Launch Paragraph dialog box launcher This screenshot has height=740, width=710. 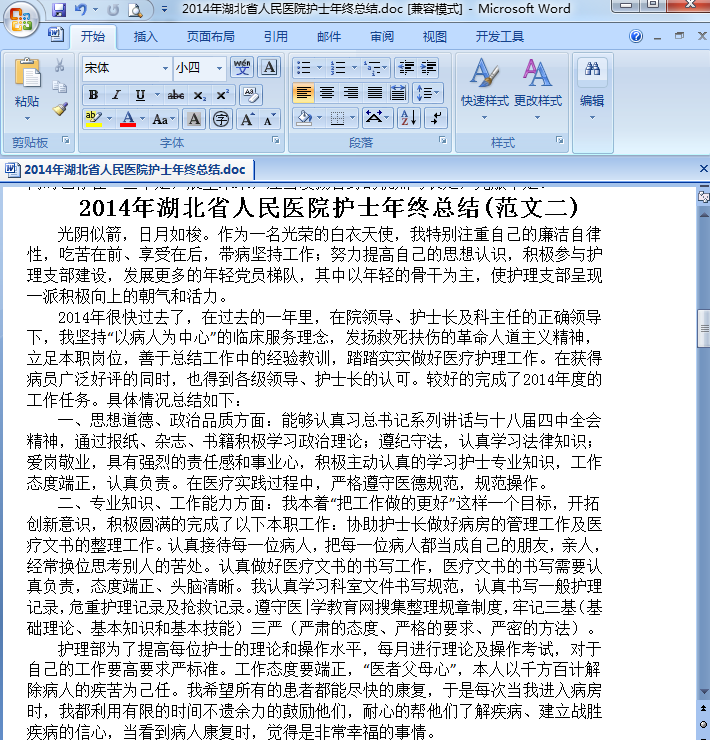coord(443,140)
